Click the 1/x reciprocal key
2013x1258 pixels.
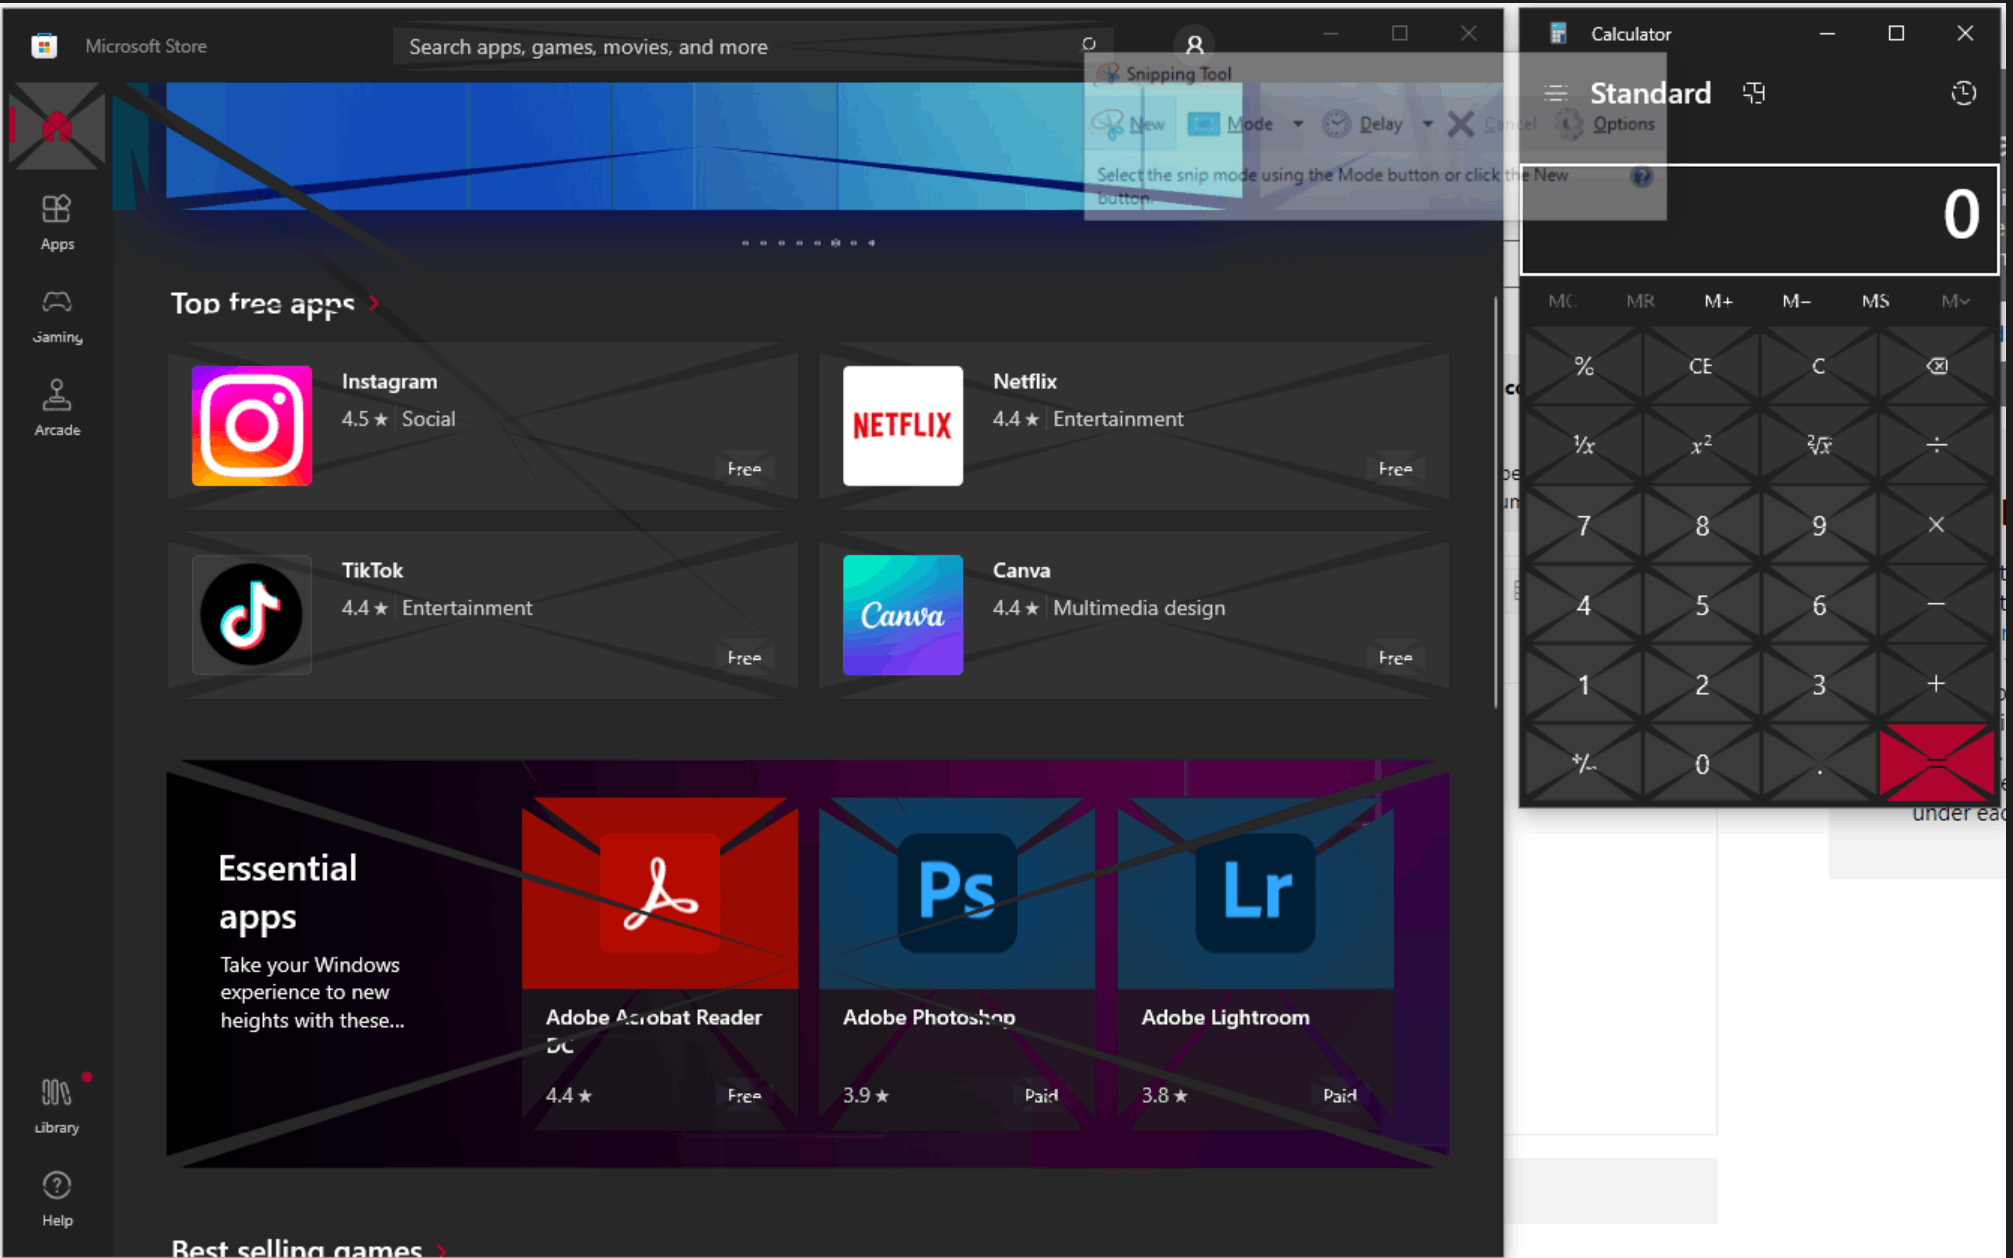(x=1583, y=445)
